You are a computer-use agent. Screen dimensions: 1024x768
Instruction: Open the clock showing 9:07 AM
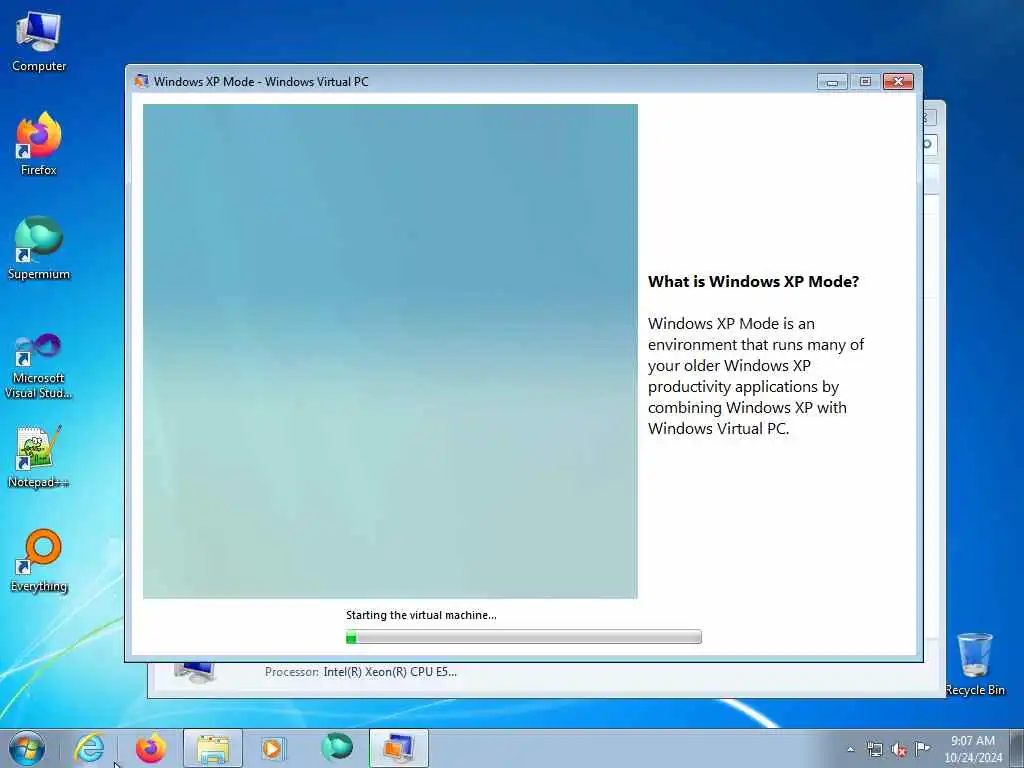[x=972, y=749]
